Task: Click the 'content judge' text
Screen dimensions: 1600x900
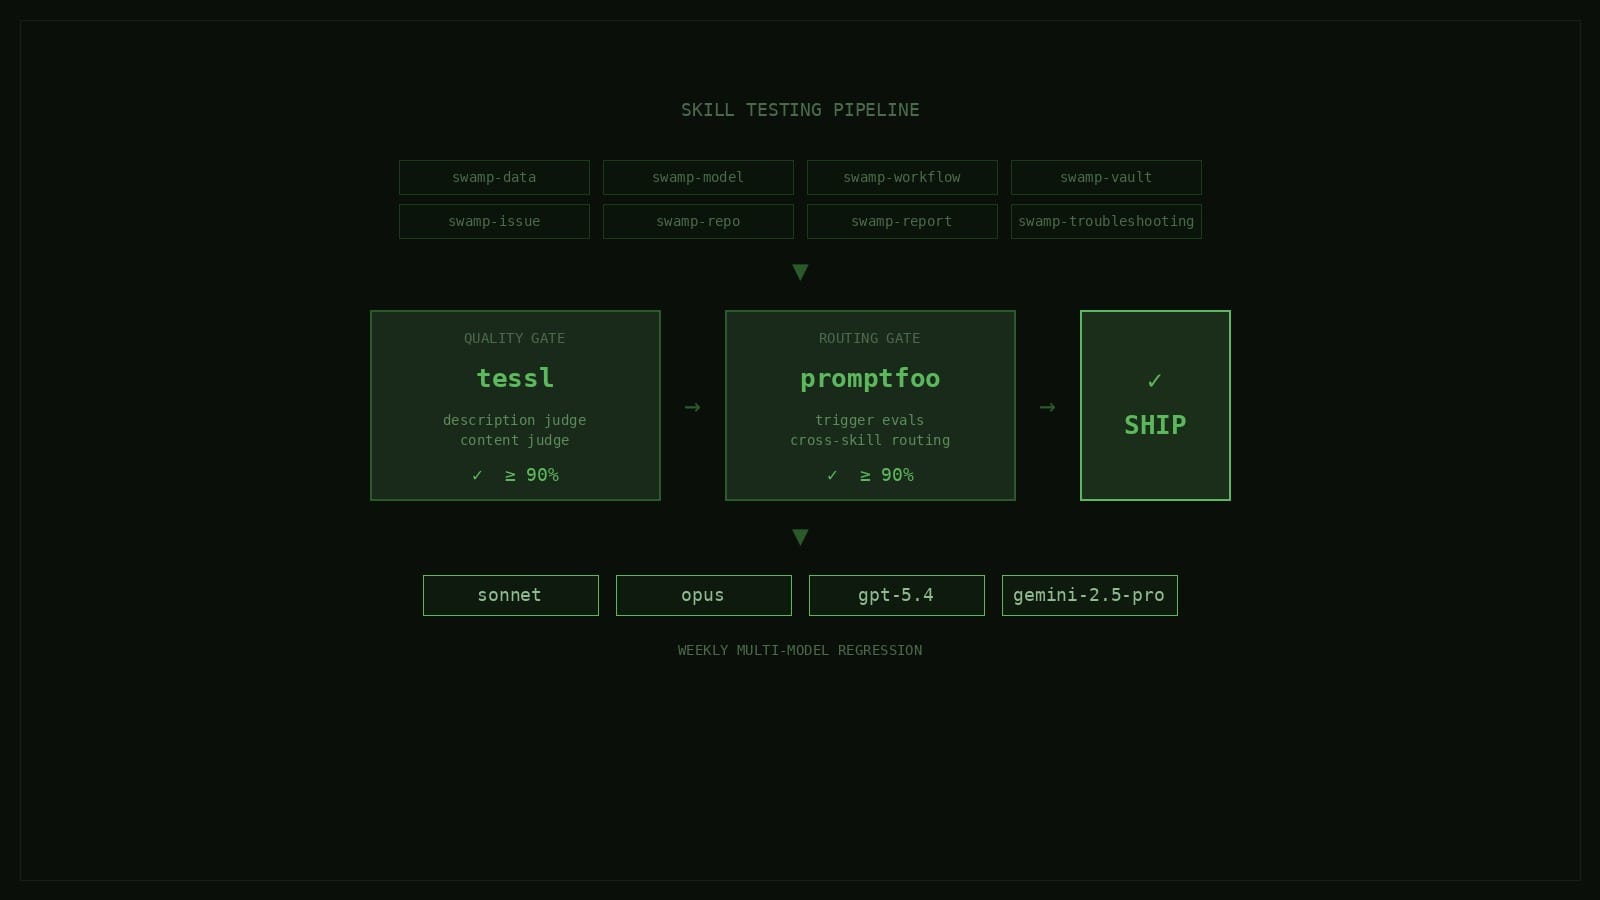Action: click(x=515, y=440)
